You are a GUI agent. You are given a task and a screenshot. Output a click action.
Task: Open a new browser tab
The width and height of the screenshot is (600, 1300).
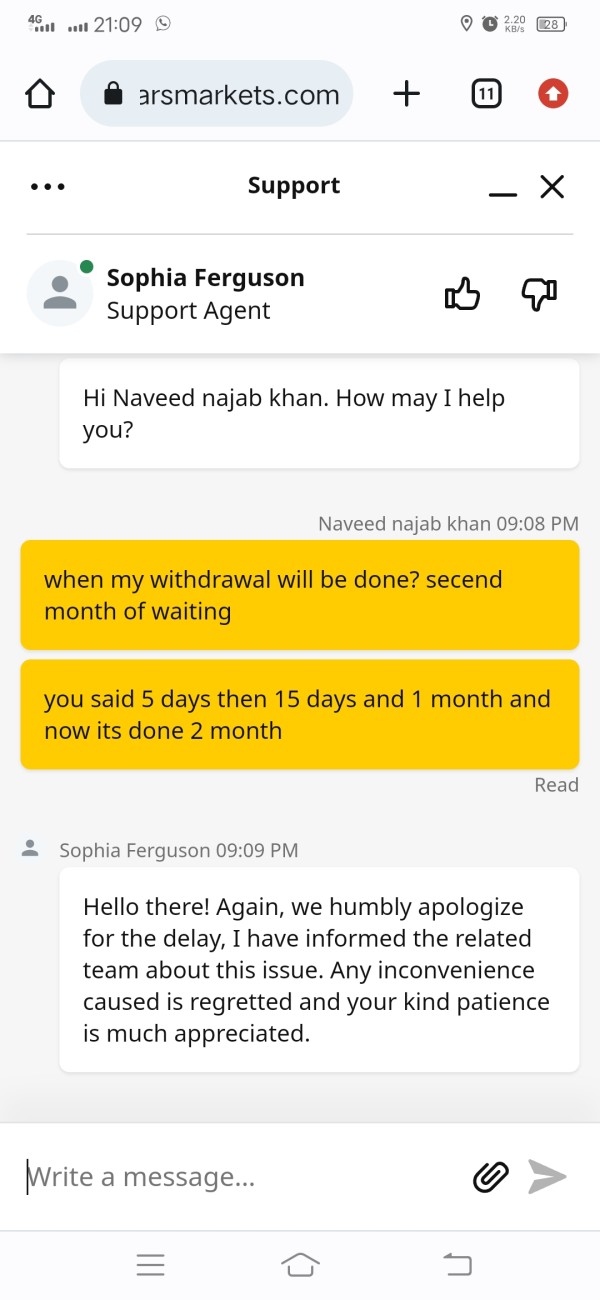[x=406, y=94]
